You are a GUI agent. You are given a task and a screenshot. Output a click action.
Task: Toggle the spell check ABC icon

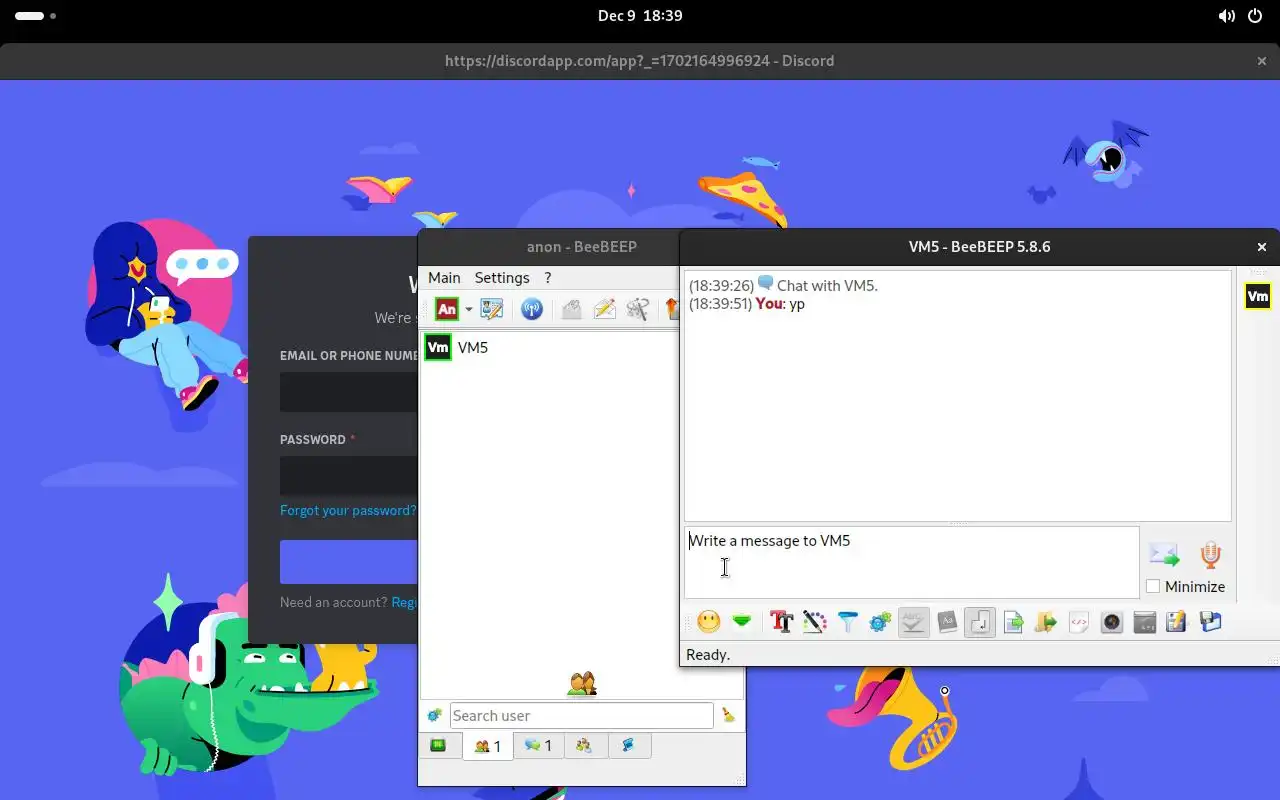click(914, 622)
